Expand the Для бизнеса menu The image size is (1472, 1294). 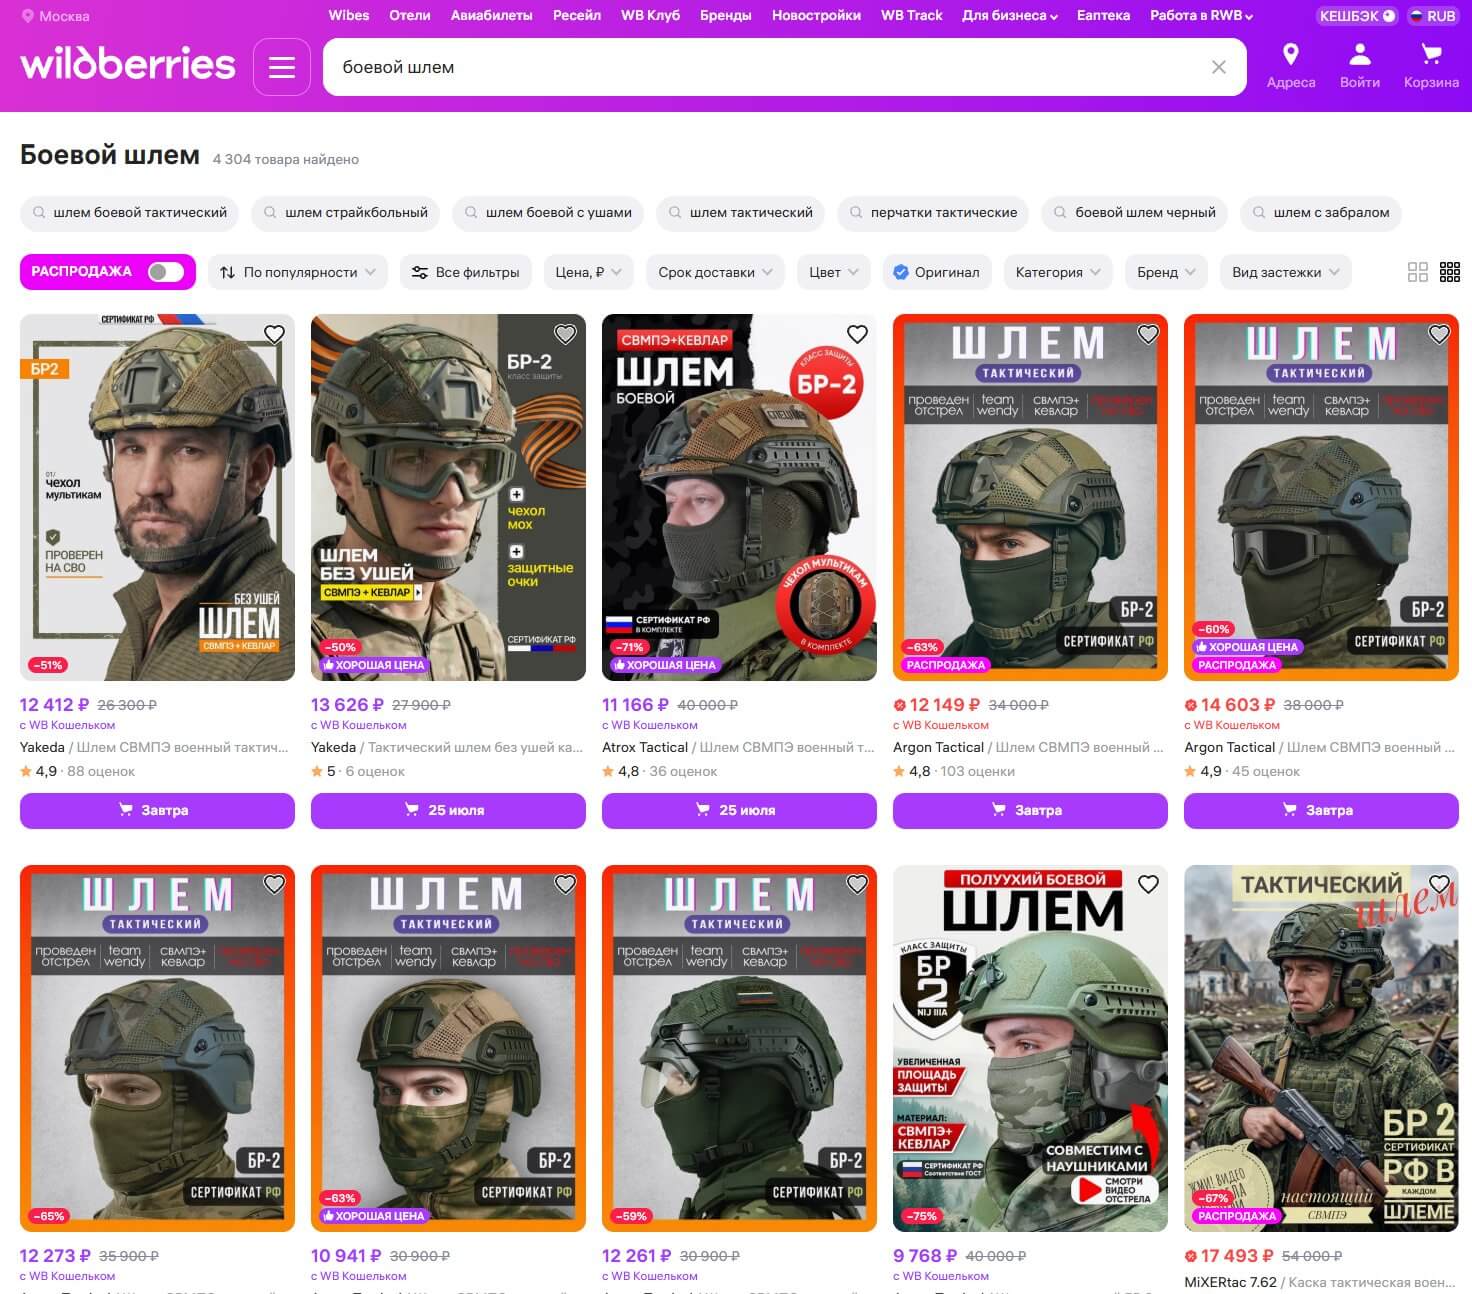click(1010, 15)
